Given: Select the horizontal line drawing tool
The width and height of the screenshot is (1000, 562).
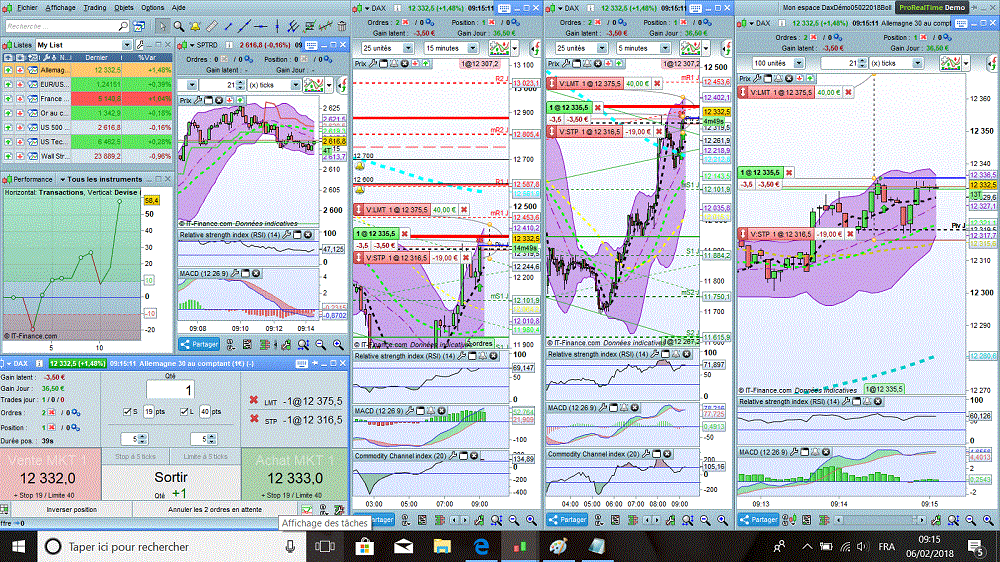Looking at the screenshot, I should [x=260, y=26].
